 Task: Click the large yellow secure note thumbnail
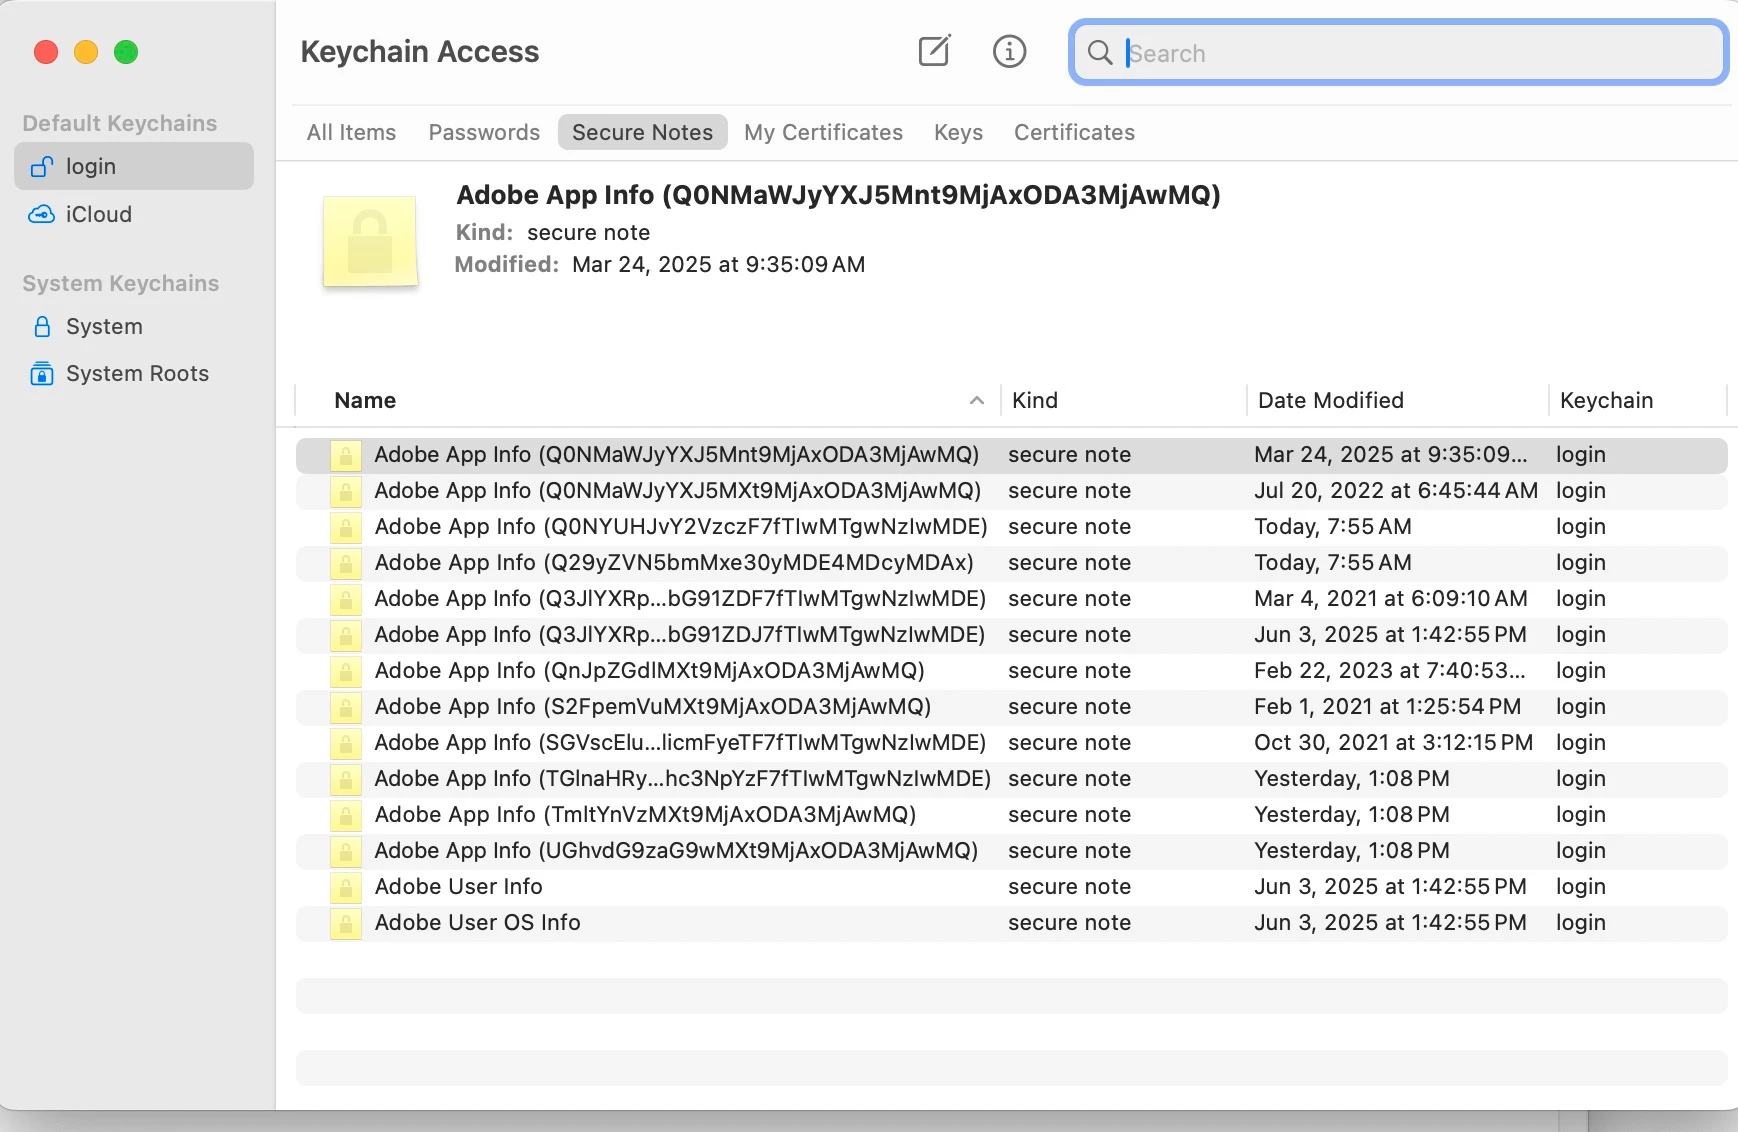[x=370, y=242]
